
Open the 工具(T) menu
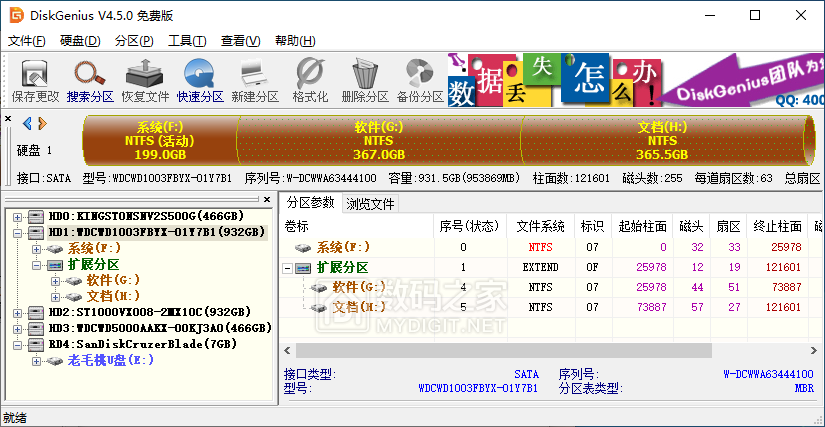point(187,41)
